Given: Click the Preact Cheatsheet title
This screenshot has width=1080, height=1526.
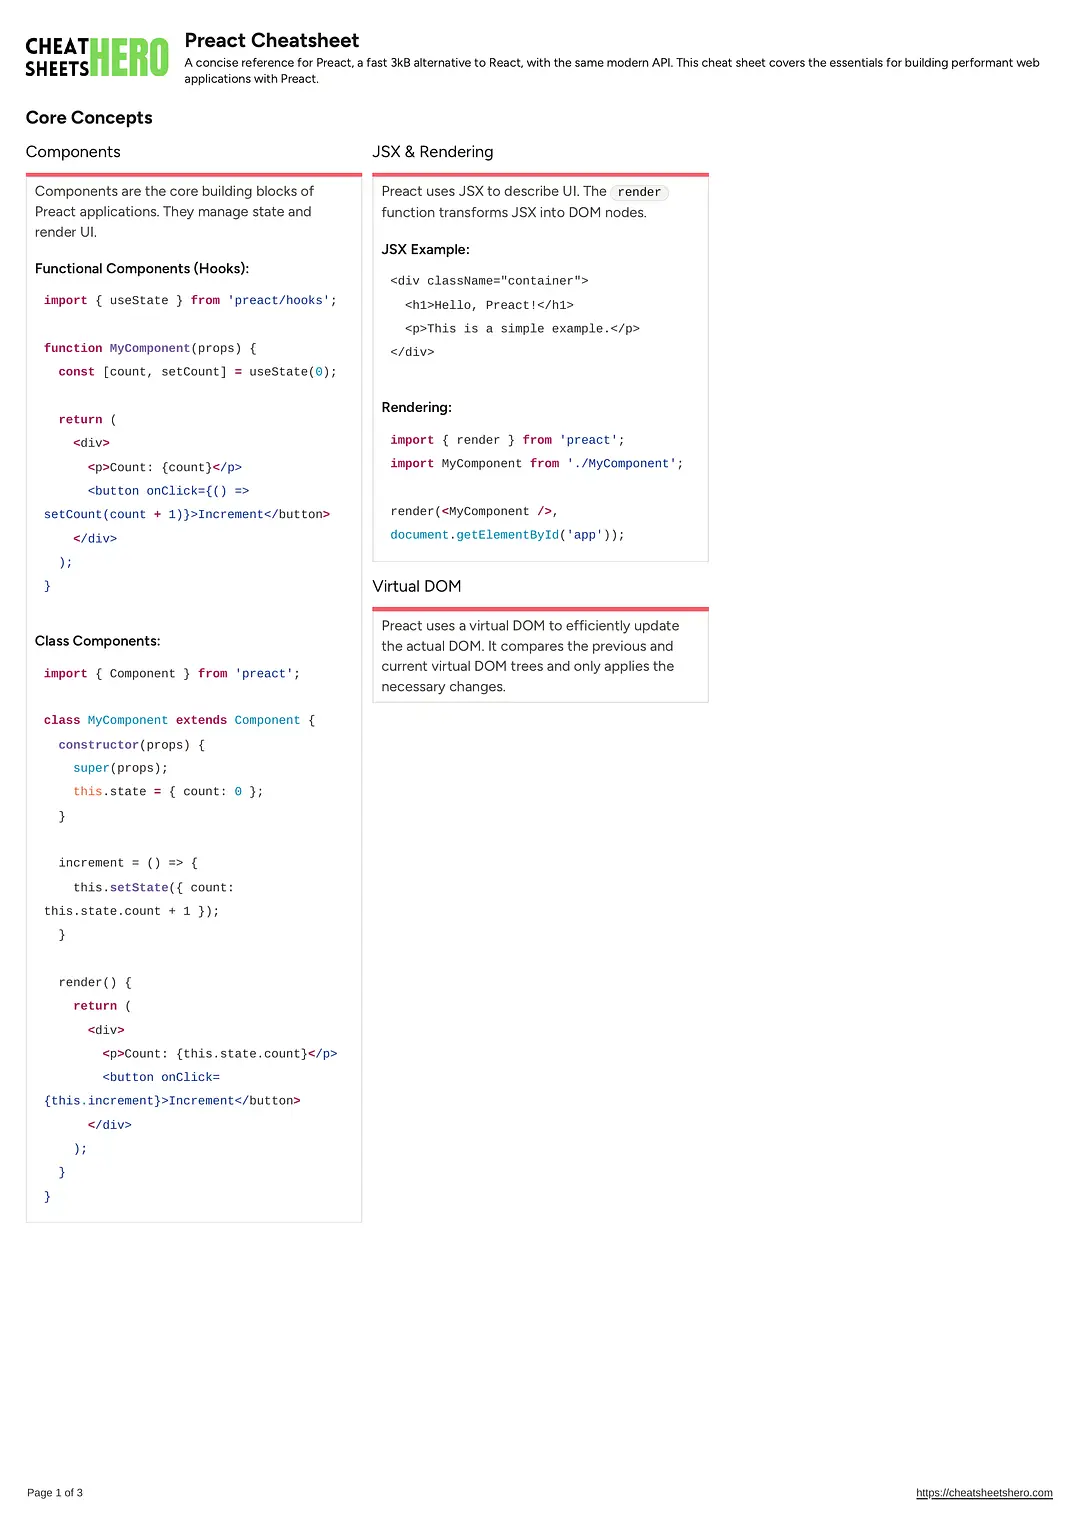Looking at the screenshot, I should coord(272,40).
